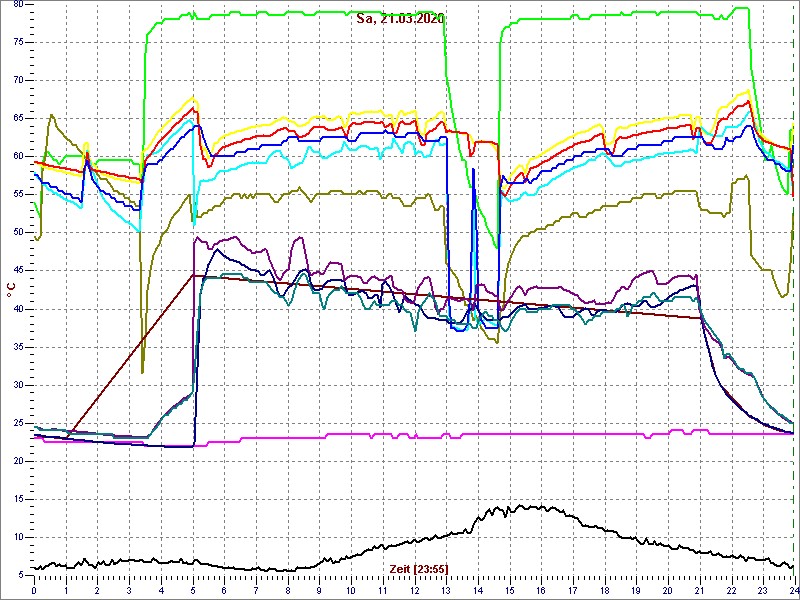Click hour label 9 on time axis
Screen dimensions: 800x600
tap(319, 590)
